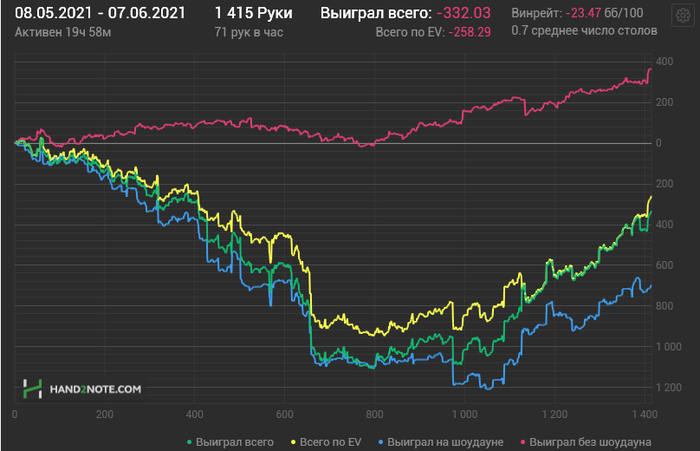Click the '71 рук в час' label
Viewport: 700px width, 451px height.
click(x=249, y=32)
